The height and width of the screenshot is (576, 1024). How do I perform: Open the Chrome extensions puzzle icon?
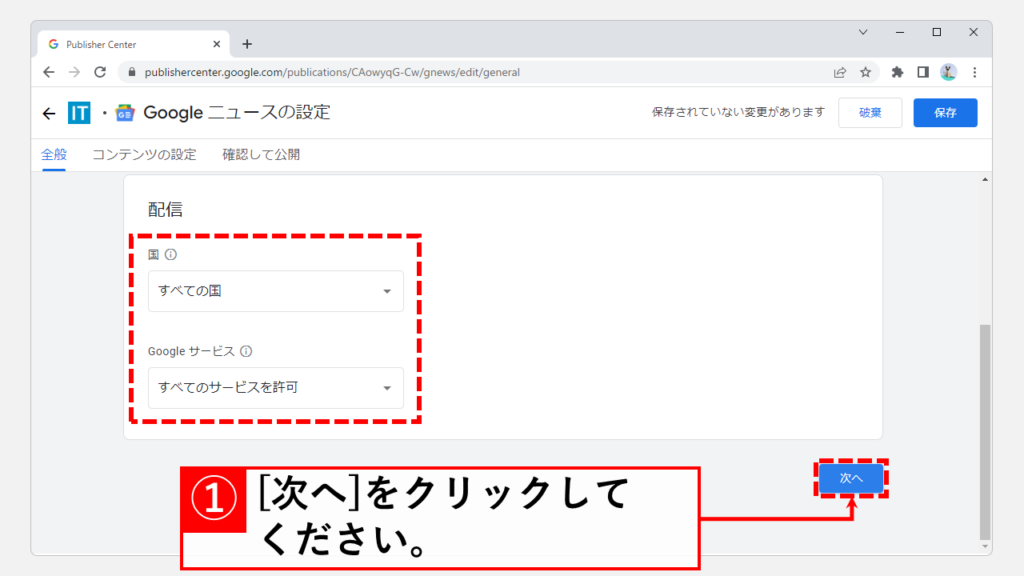tap(897, 72)
